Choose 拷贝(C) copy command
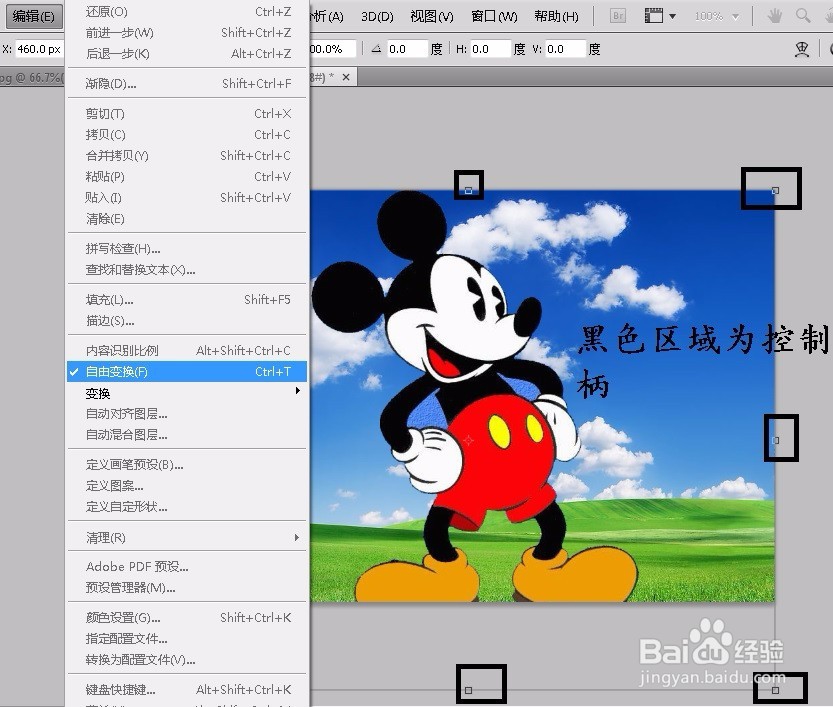This screenshot has width=833, height=707. tap(187, 134)
